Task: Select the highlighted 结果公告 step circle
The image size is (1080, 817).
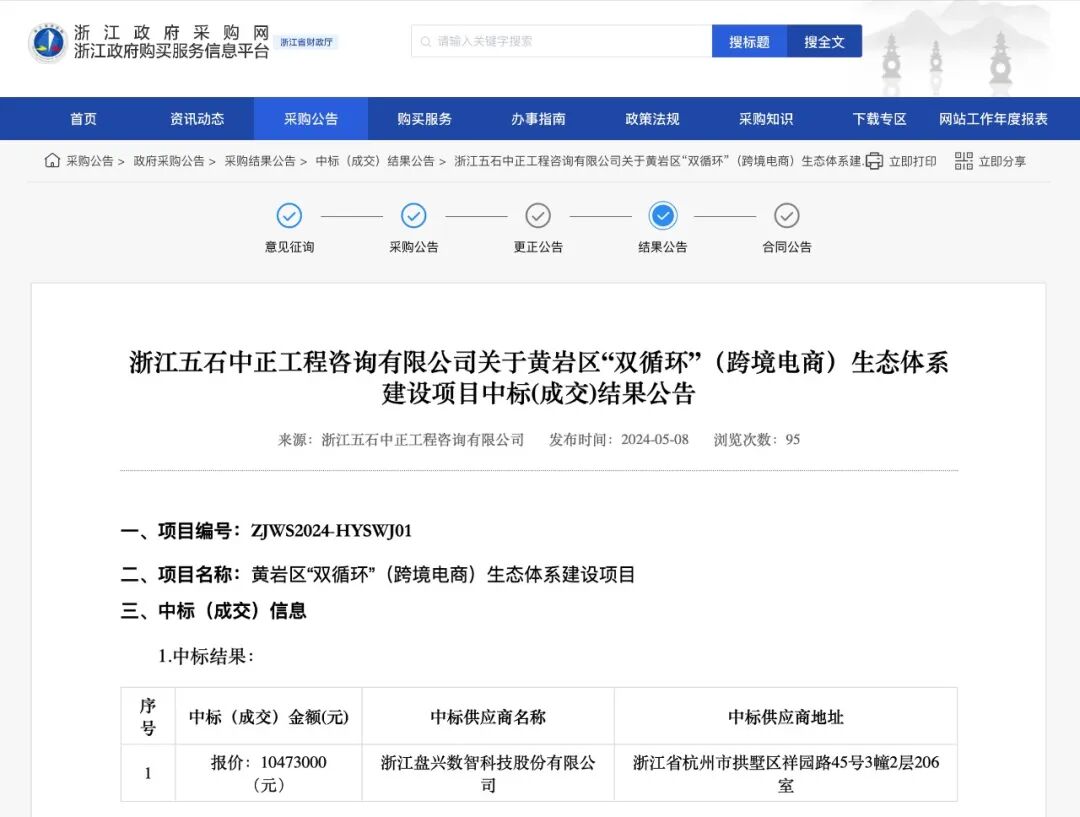Action: [663, 216]
